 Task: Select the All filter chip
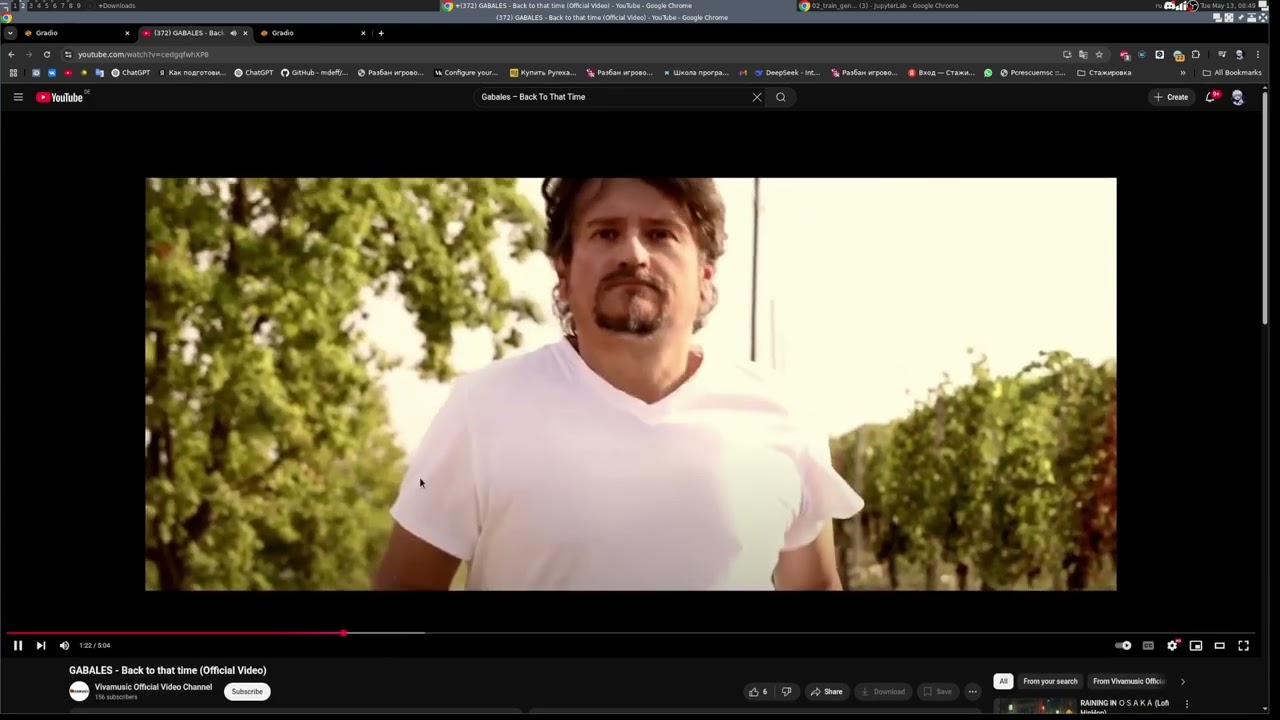1003,681
